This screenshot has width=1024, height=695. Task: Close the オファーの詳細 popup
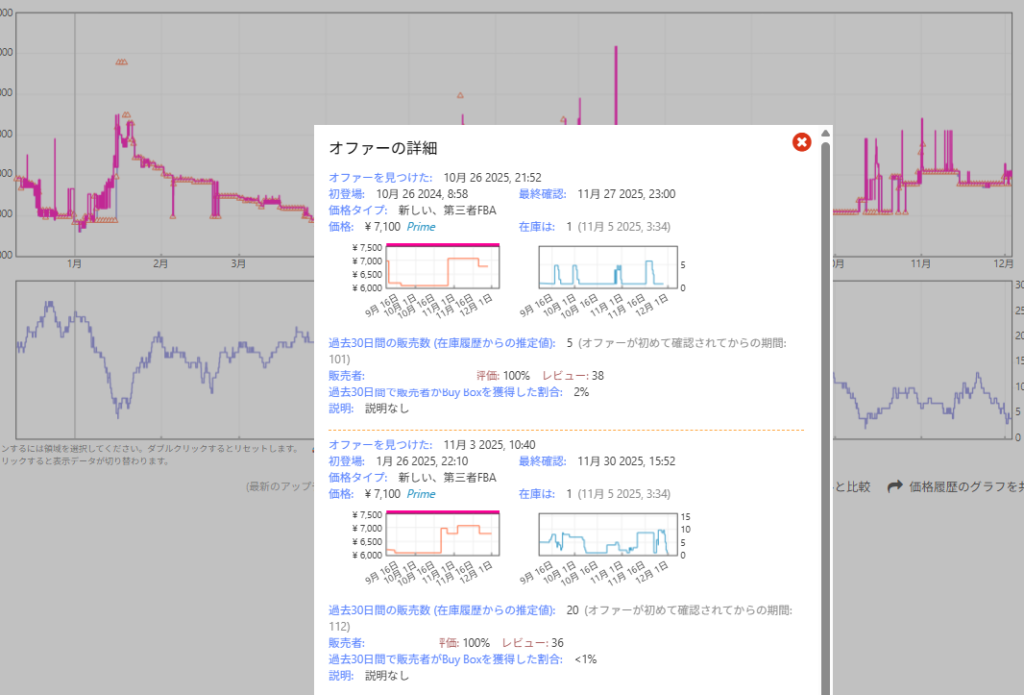[801, 142]
